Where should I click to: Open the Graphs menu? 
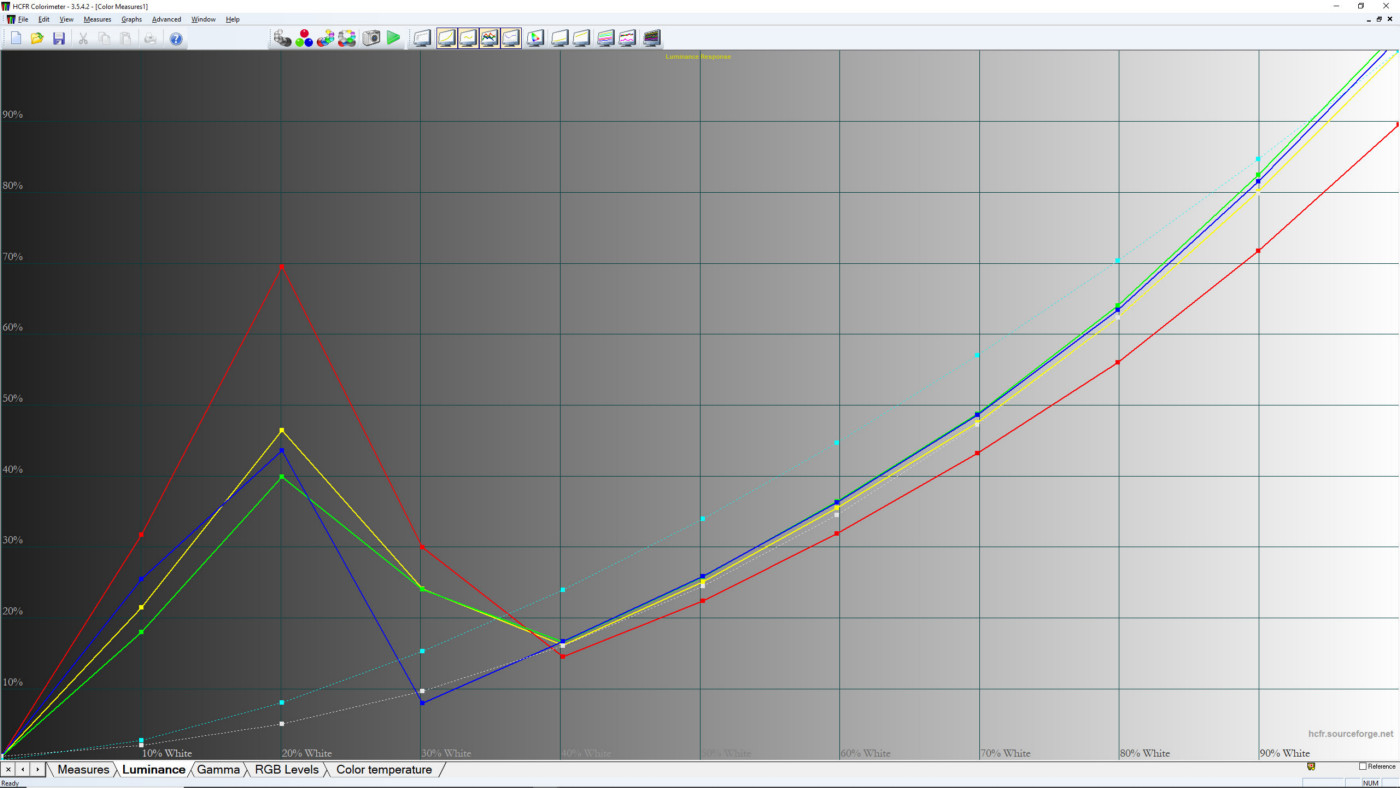tap(132, 19)
